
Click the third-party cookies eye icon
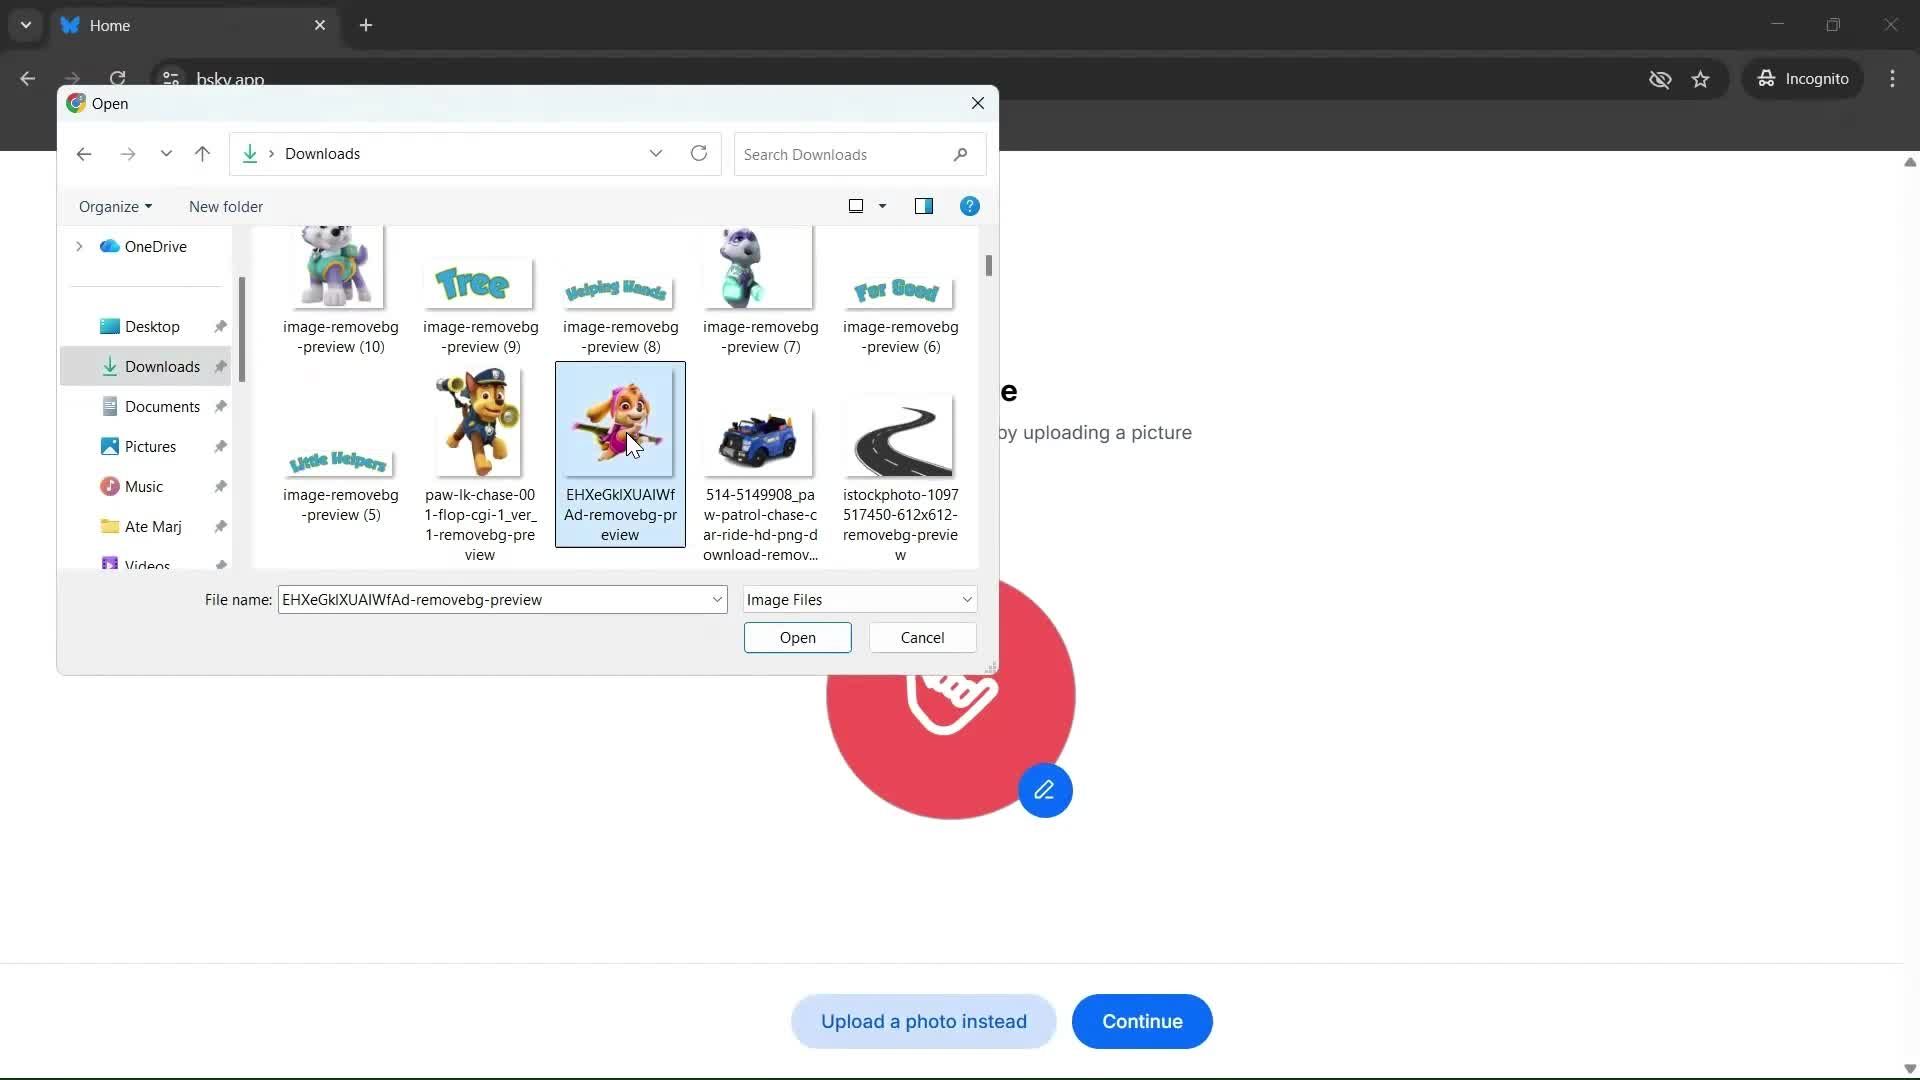pos(1661,79)
